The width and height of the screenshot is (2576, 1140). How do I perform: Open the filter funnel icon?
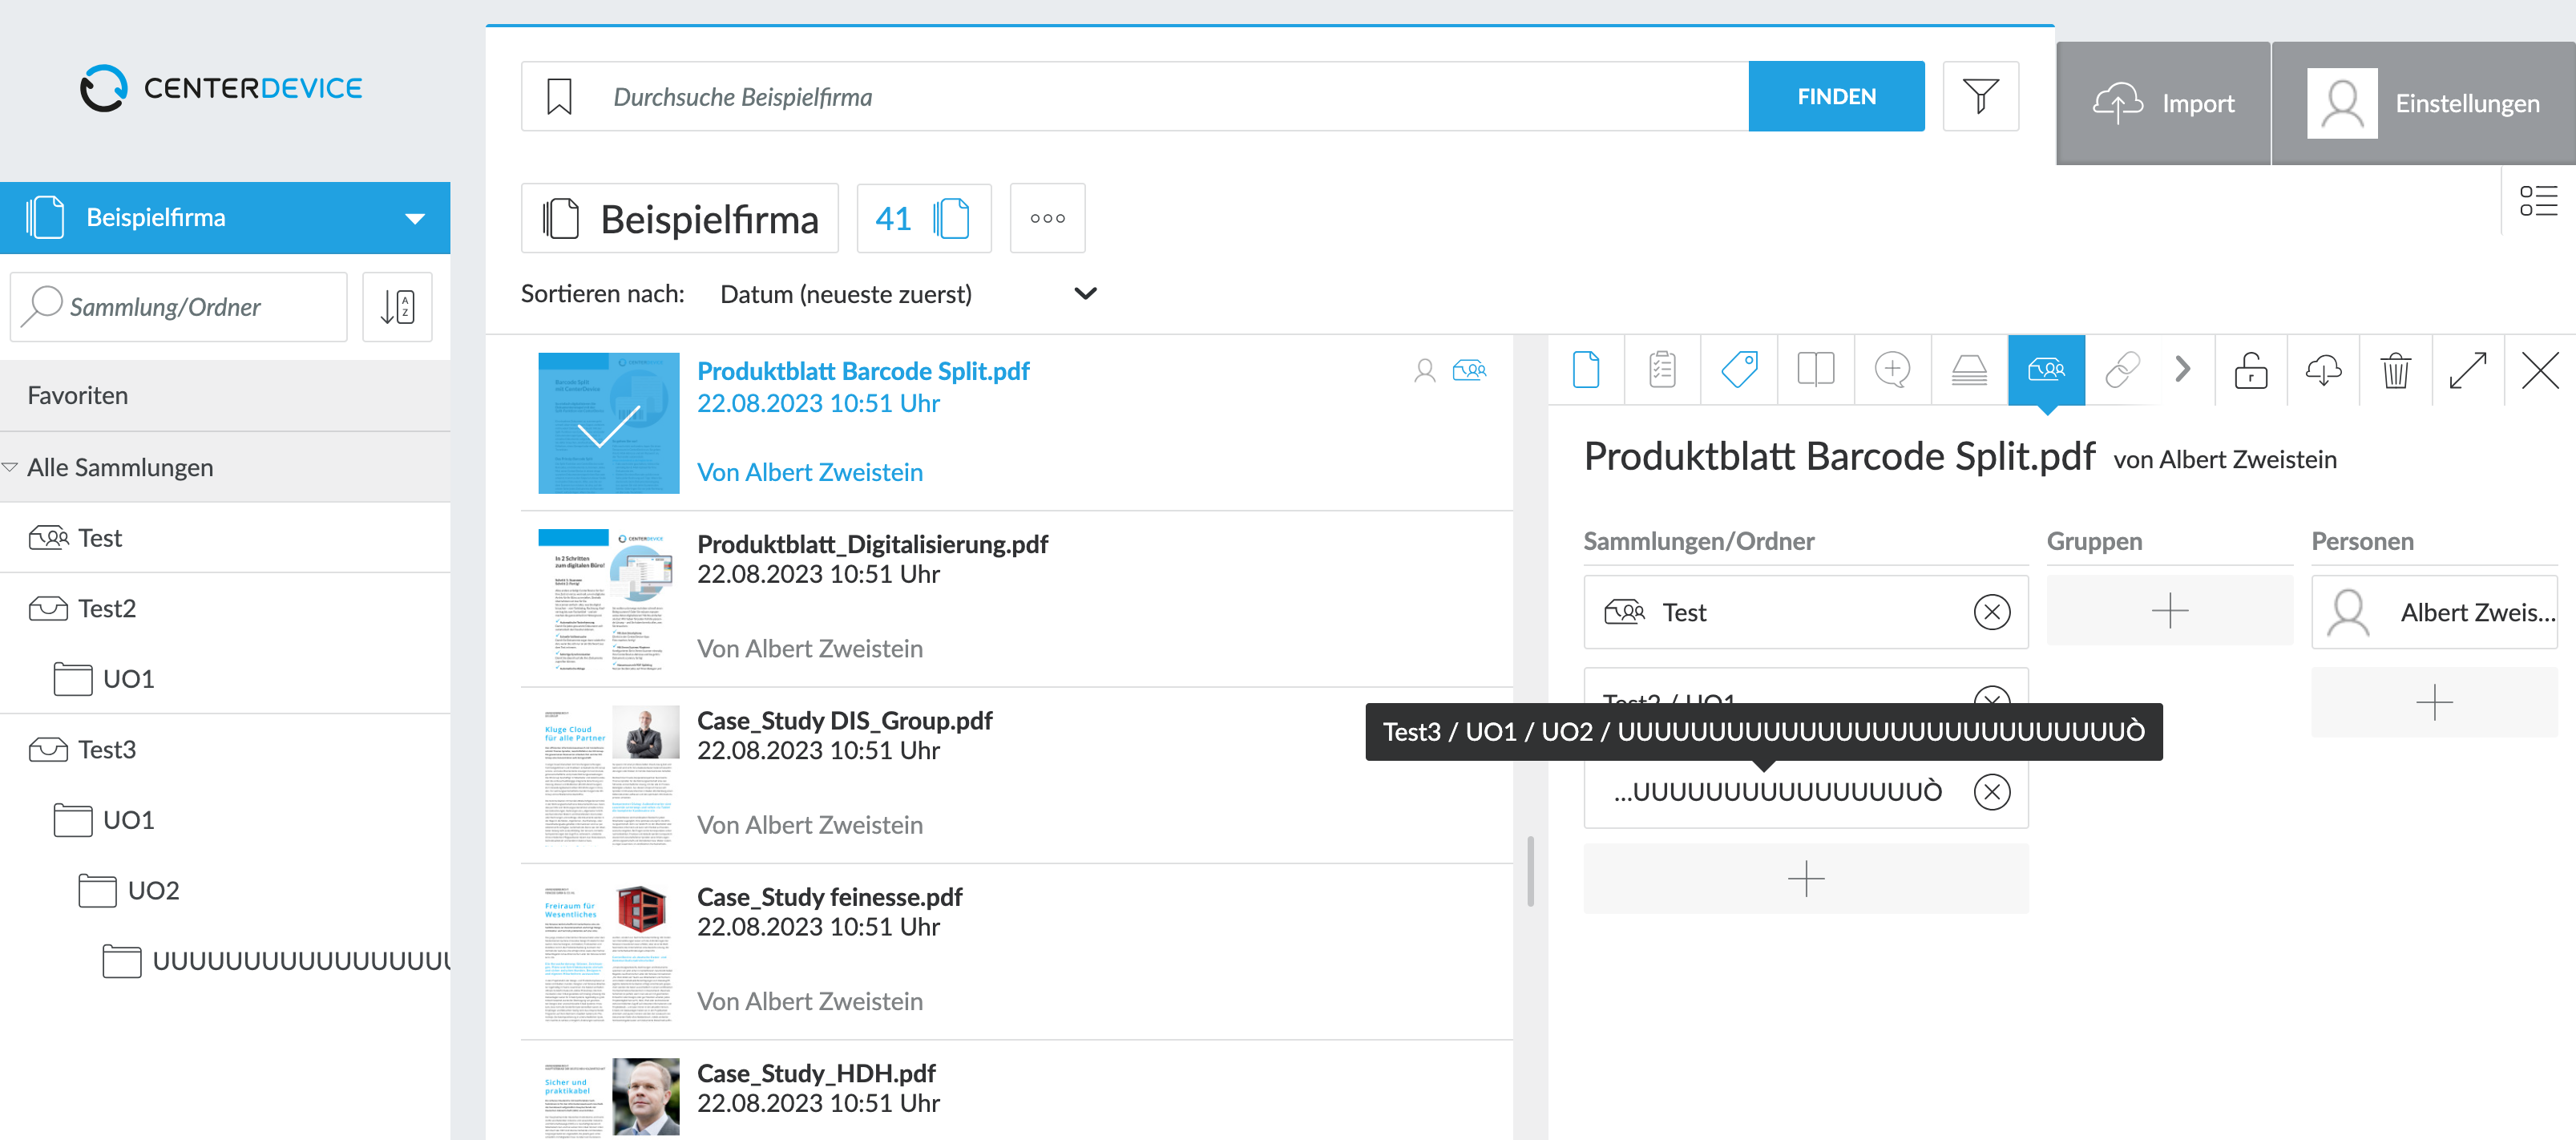pyautogui.click(x=1980, y=96)
